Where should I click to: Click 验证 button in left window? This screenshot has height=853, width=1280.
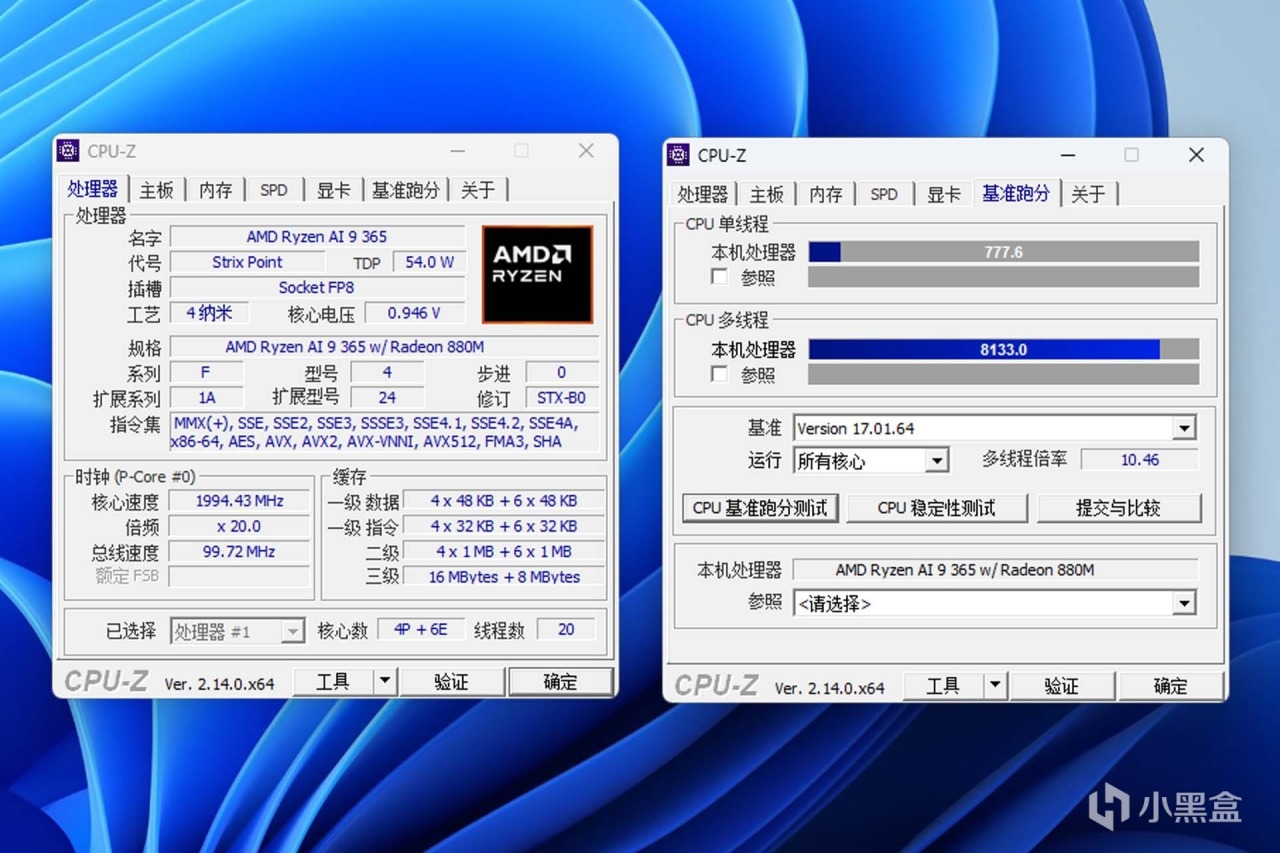[x=452, y=682]
